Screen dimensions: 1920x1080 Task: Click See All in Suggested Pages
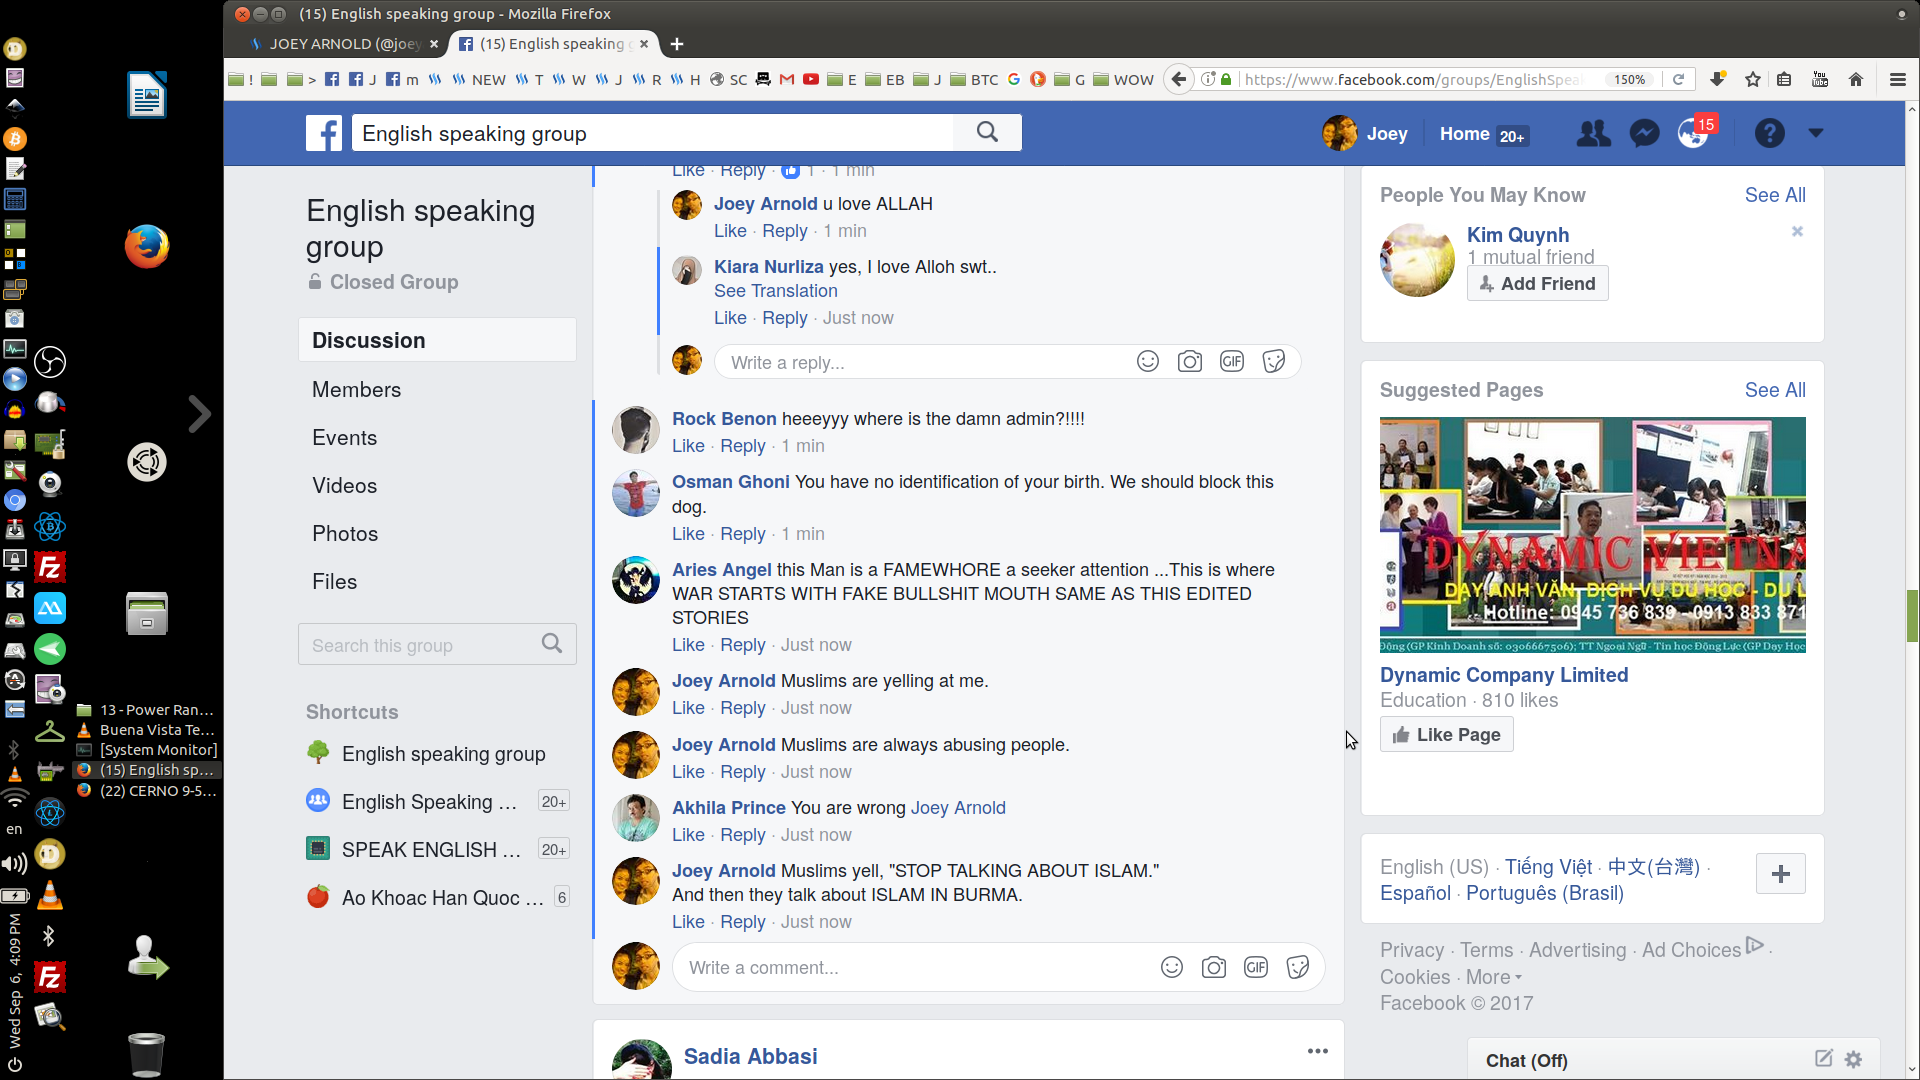tap(1775, 390)
